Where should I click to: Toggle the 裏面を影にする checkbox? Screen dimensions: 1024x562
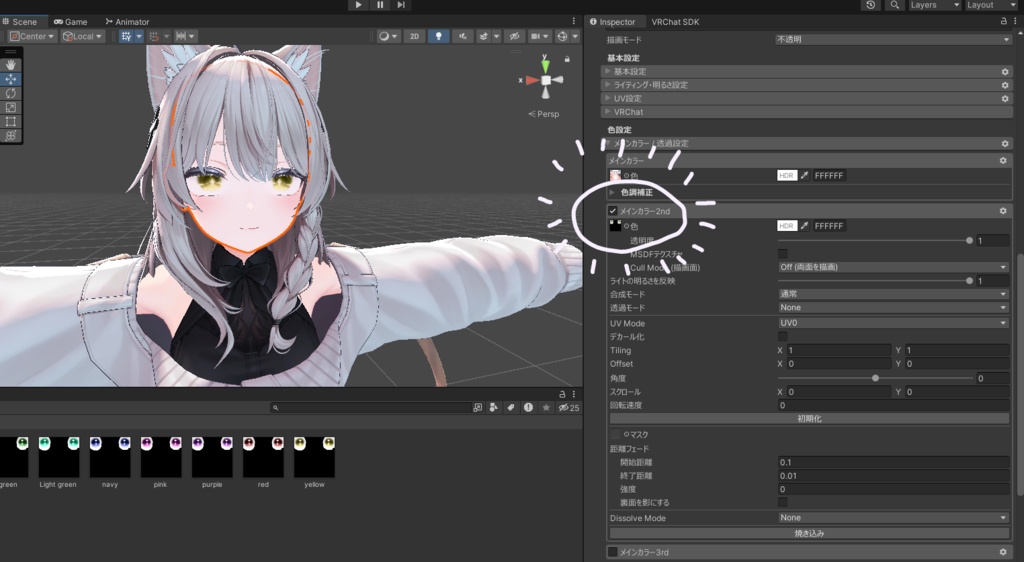(x=782, y=502)
